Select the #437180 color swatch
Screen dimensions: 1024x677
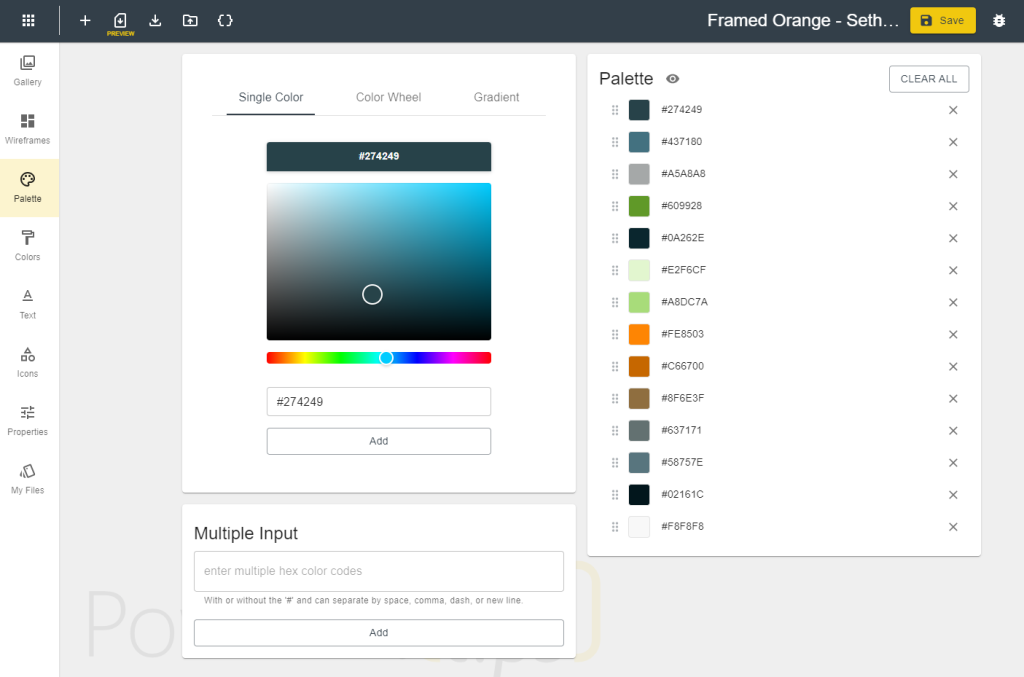[639, 142]
